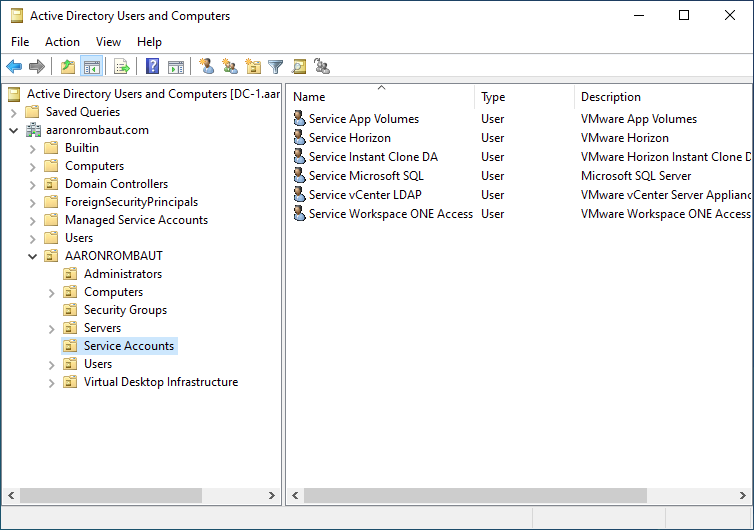The width and height of the screenshot is (754, 530).
Task: Open Help with the question mark icon
Action: [x=153, y=67]
